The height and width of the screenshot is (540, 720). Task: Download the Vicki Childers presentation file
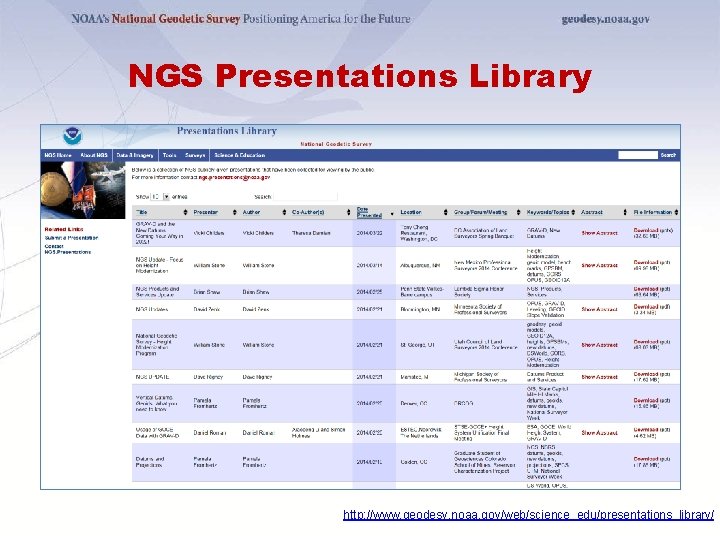click(646, 231)
